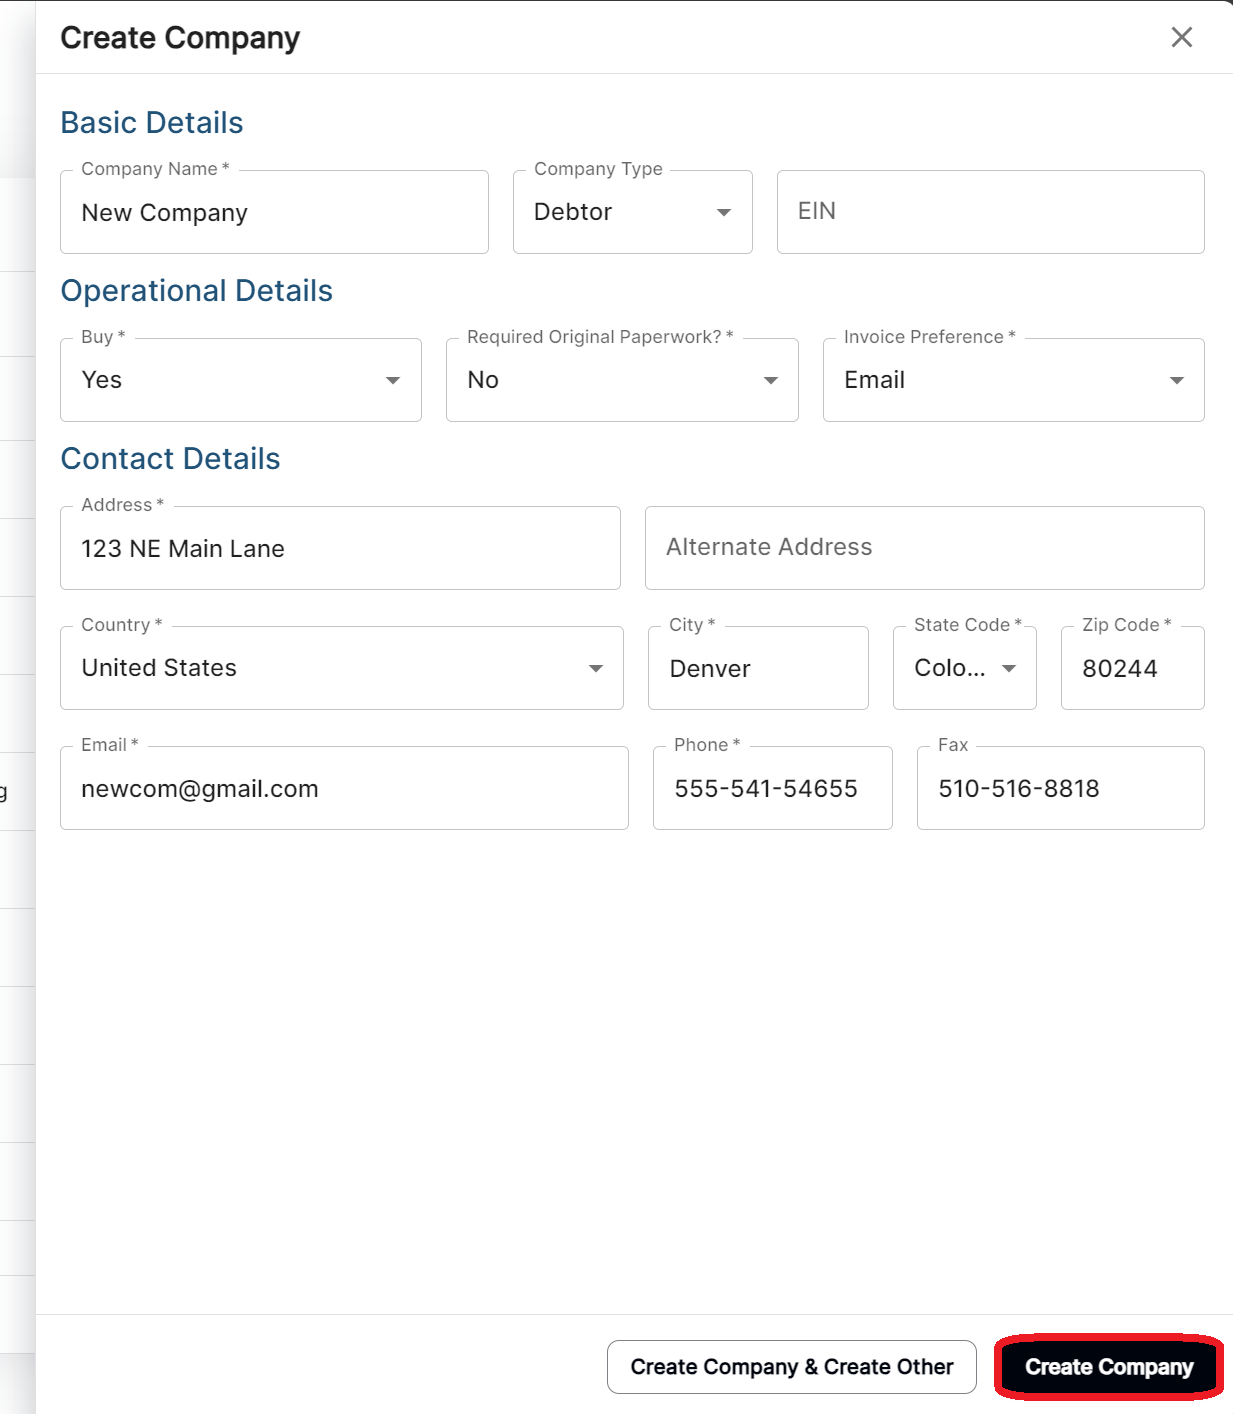
Task: Click the Basic Details section heading
Action: point(151,122)
